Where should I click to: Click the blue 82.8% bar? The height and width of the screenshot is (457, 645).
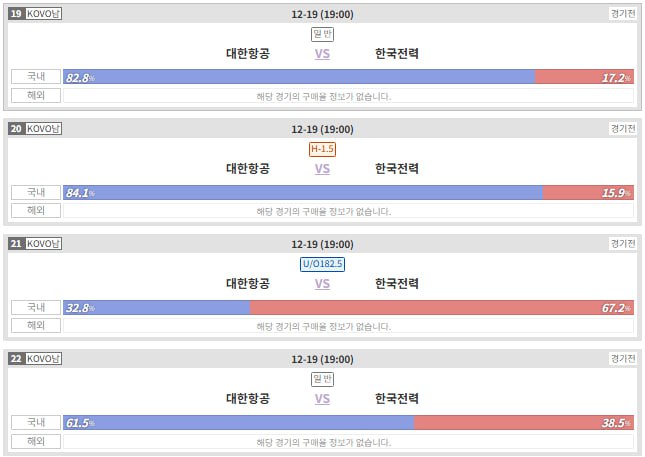point(300,77)
